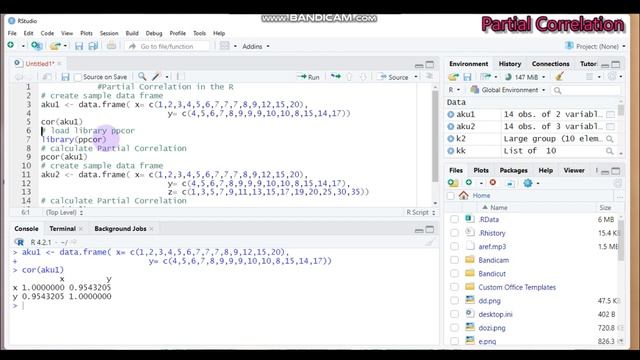The height and width of the screenshot is (360, 640).
Task: Open the More gear dropdown in Files pane
Action: [531, 183]
